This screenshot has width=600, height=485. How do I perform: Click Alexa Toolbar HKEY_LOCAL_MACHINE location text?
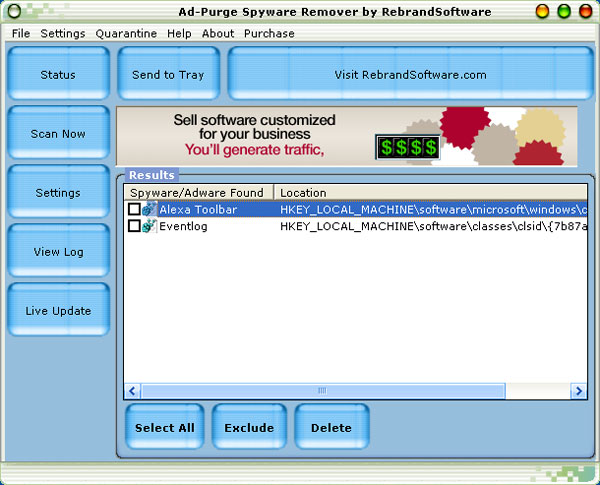click(433, 209)
